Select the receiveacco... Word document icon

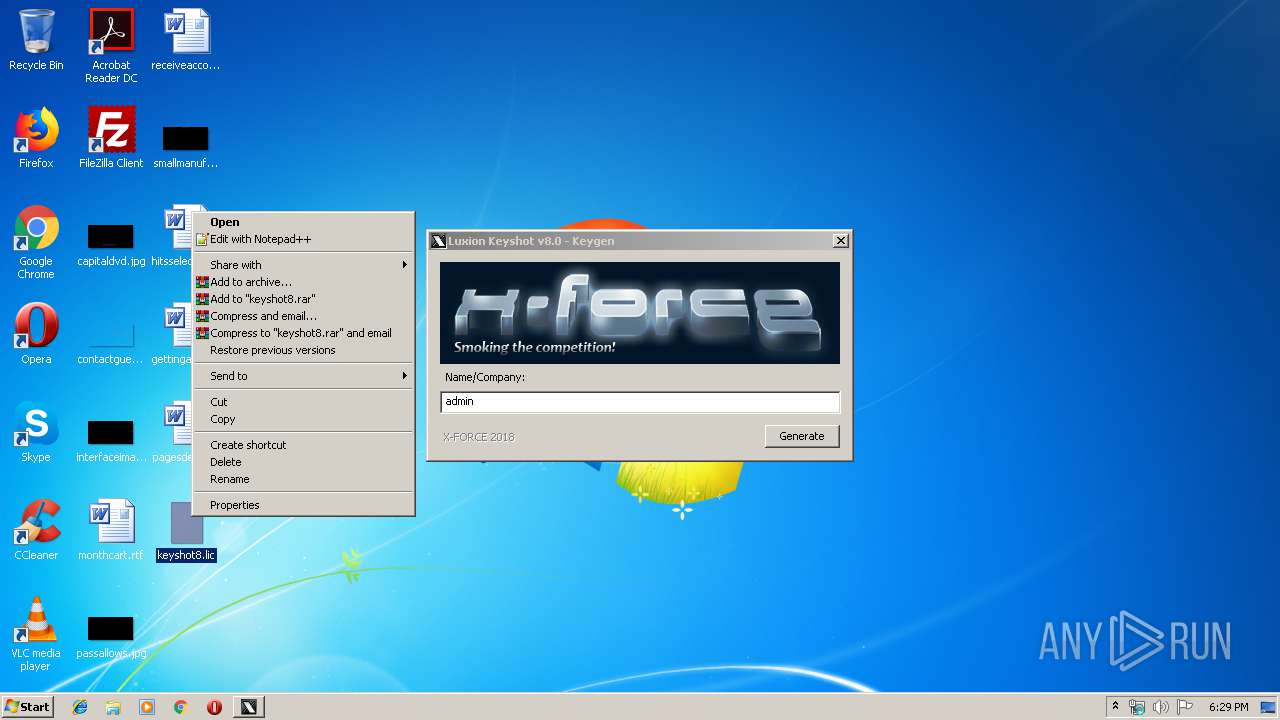pos(186,40)
